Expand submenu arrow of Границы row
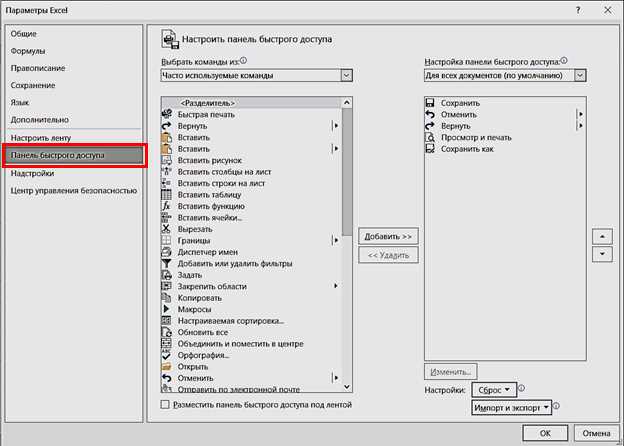 pos(335,241)
